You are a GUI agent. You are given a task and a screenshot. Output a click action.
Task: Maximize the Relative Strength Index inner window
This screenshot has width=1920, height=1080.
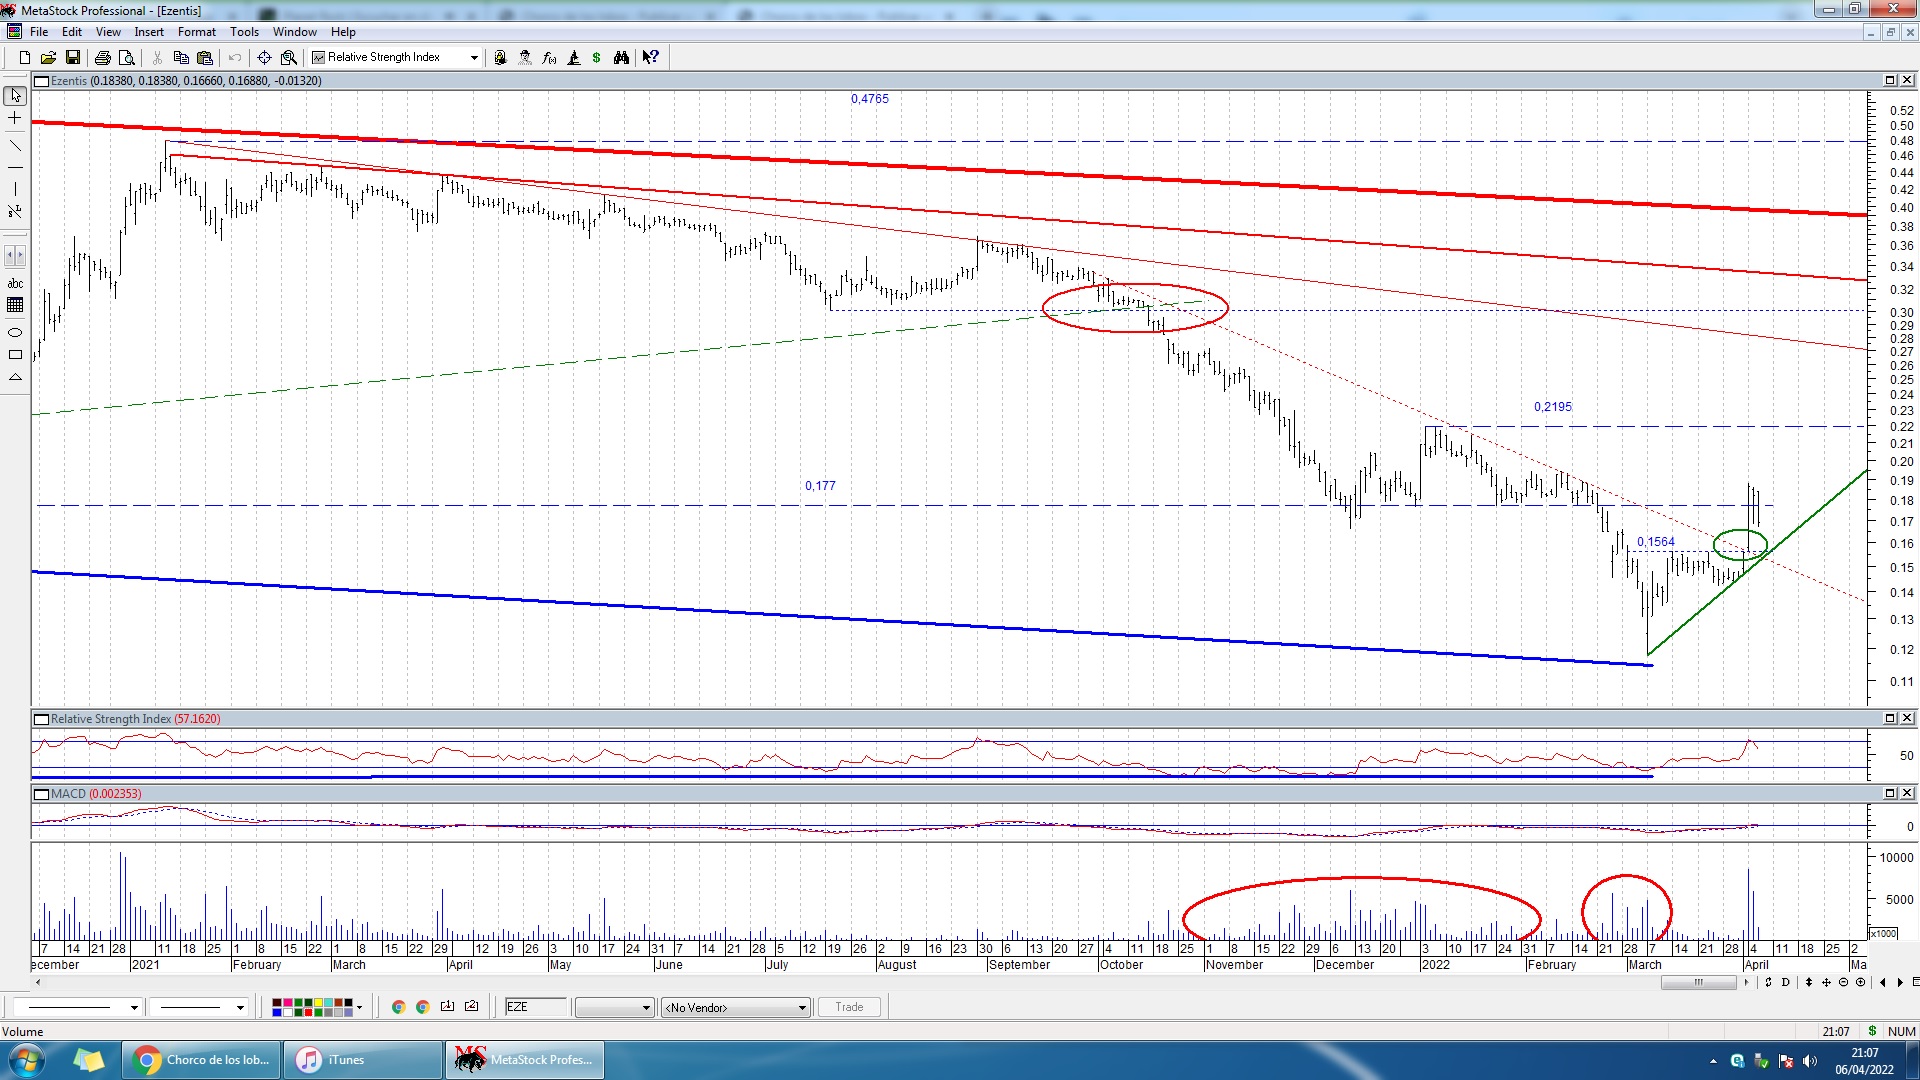[1890, 718]
